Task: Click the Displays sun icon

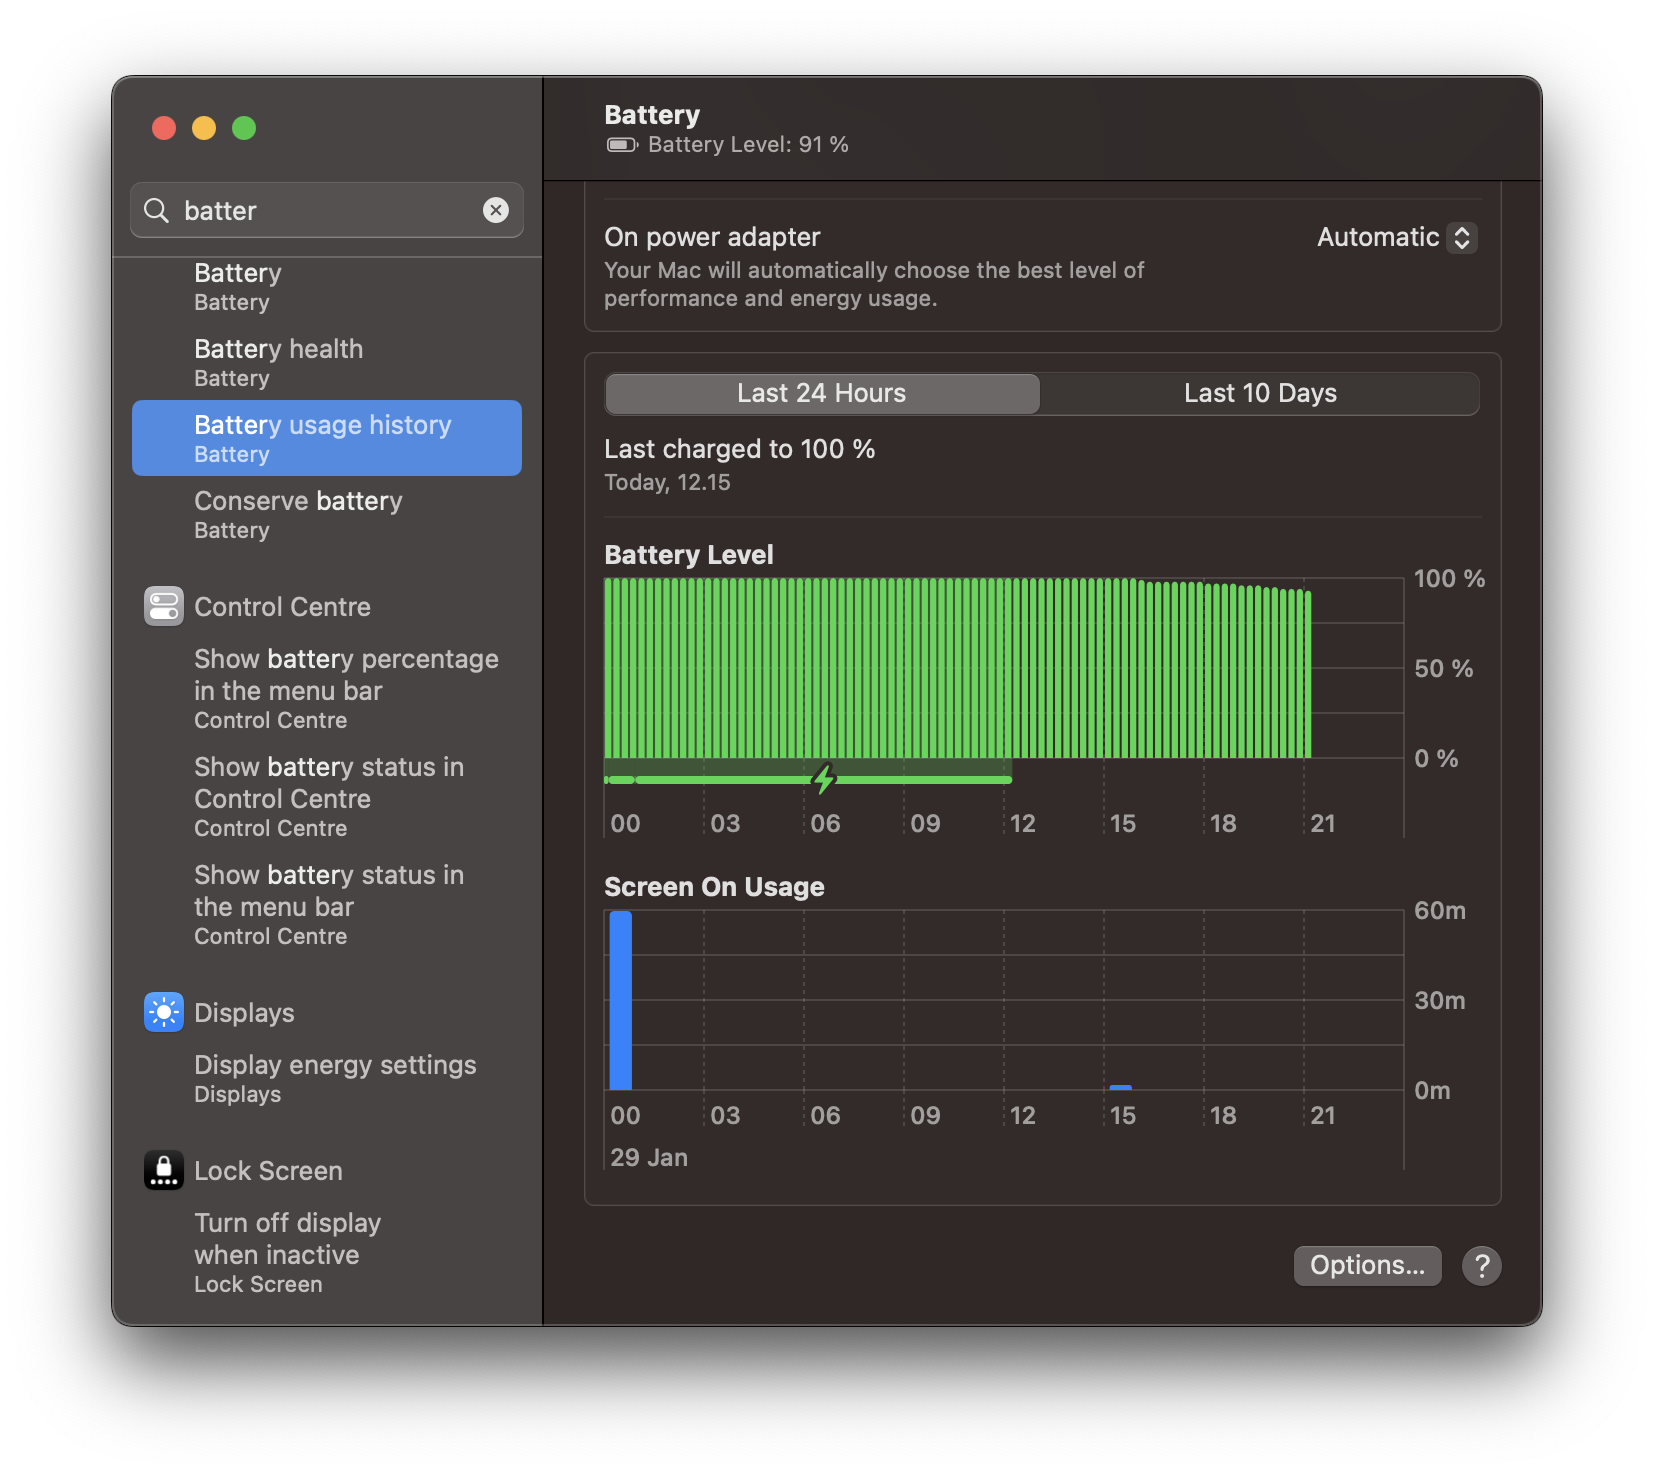Action: pyautogui.click(x=164, y=1012)
